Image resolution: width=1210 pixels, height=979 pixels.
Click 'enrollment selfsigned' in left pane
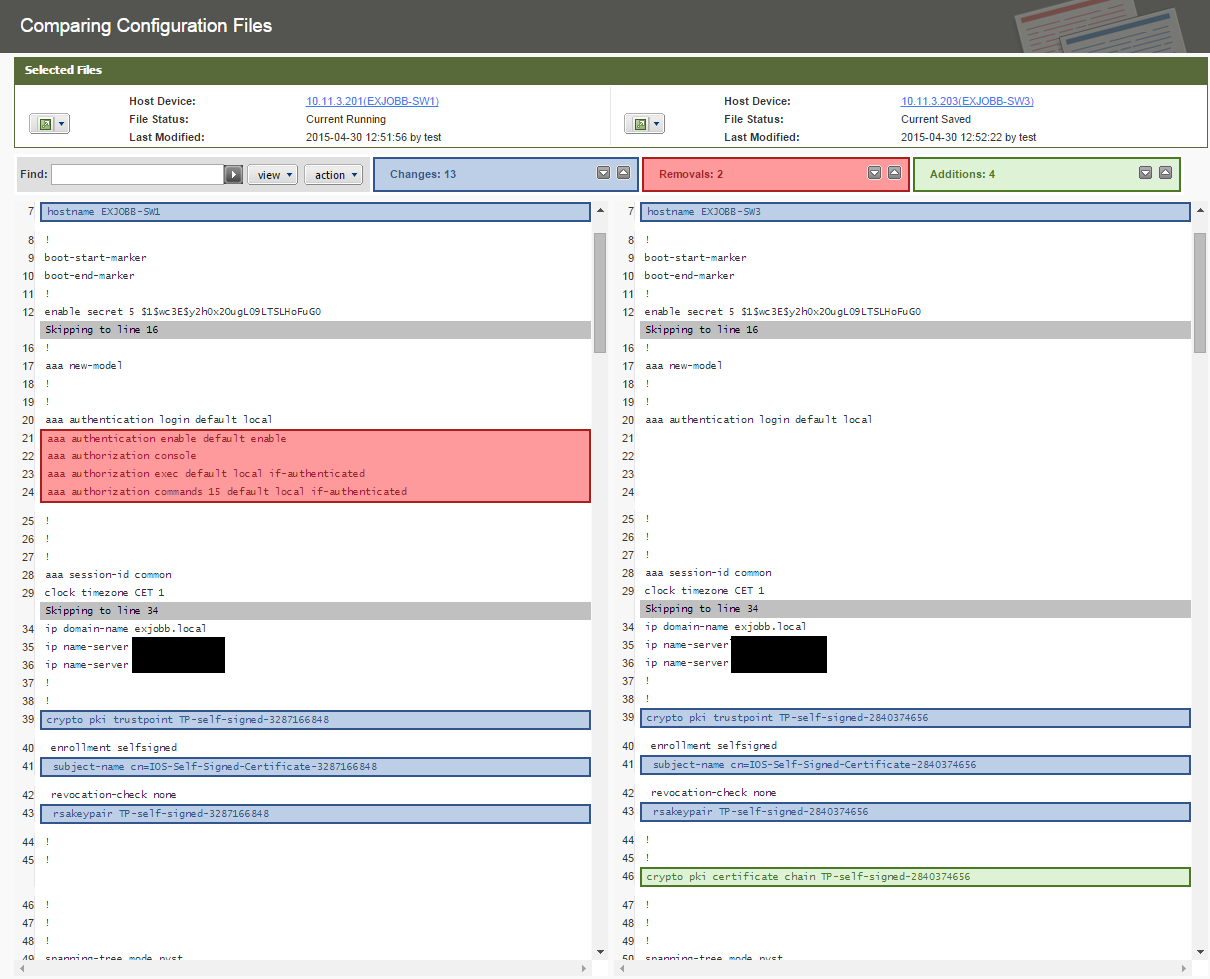click(x=114, y=748)
